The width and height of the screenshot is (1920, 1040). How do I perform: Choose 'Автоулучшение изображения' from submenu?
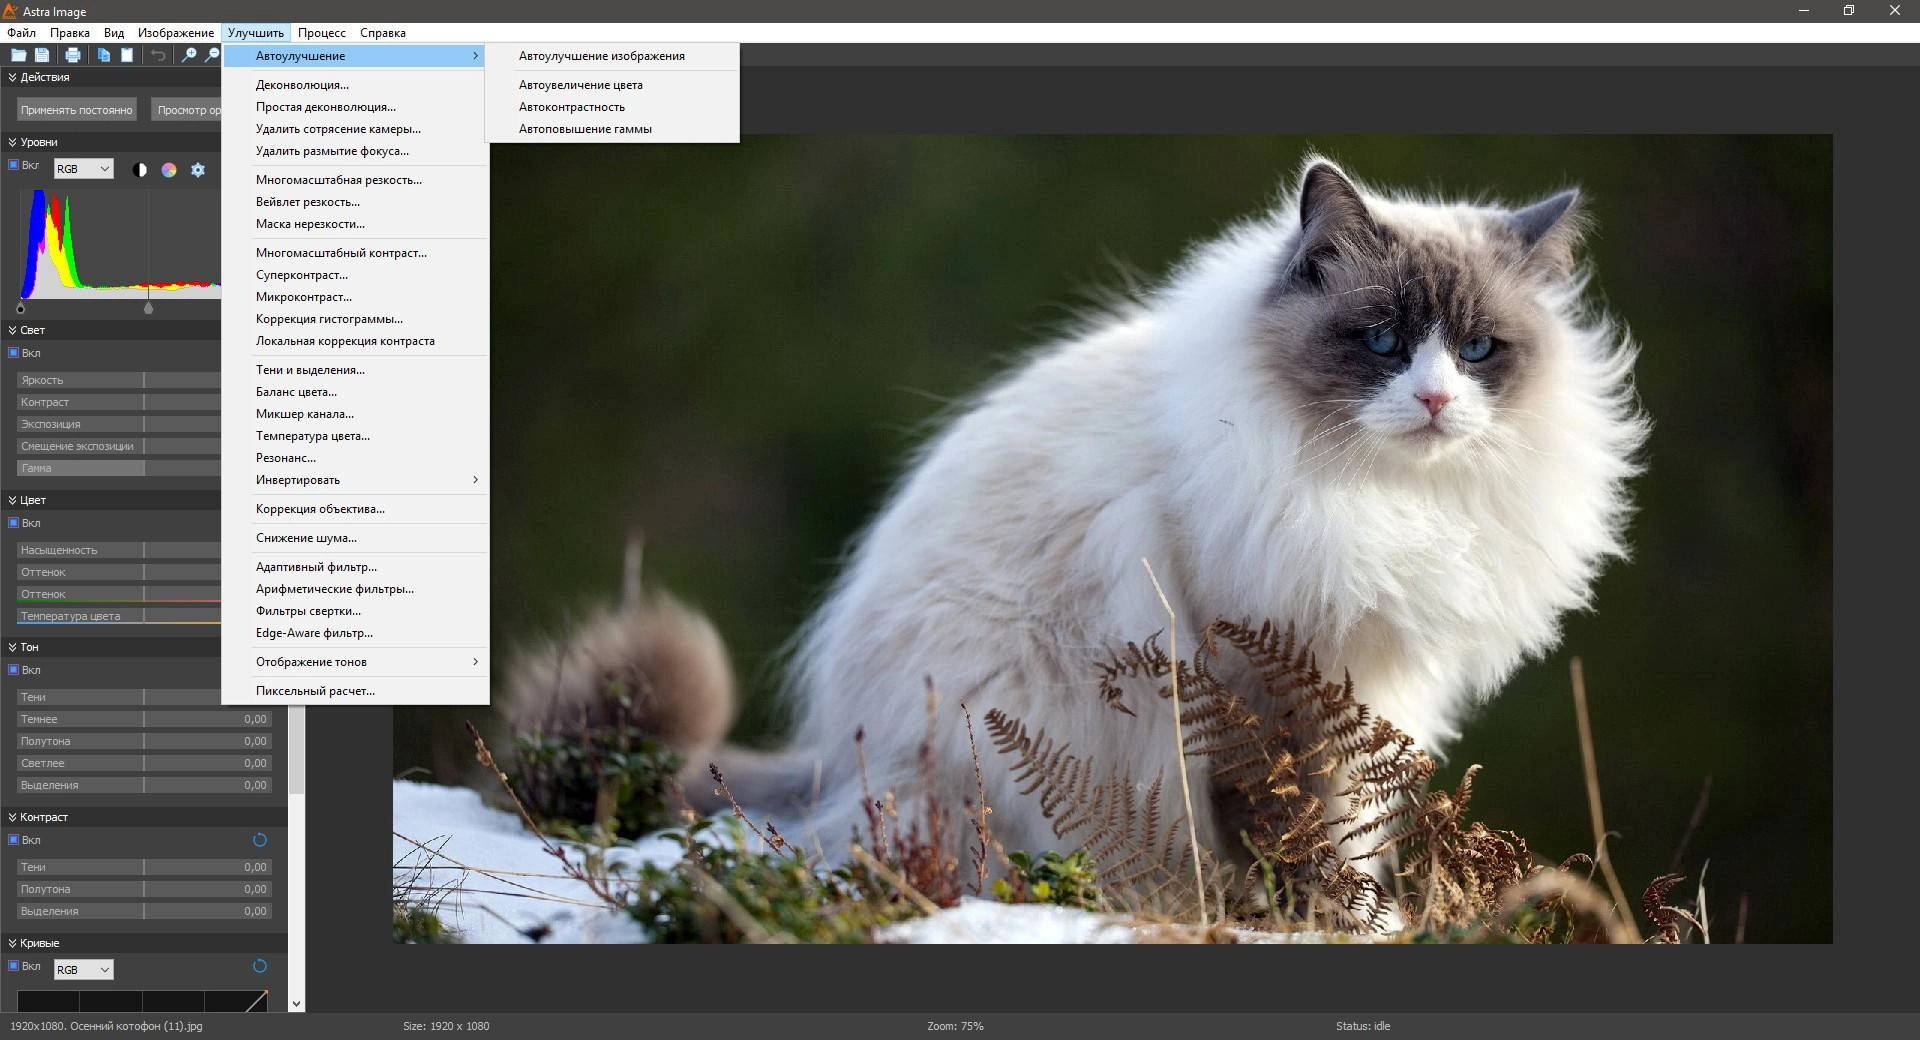click(x=612, y=56)
